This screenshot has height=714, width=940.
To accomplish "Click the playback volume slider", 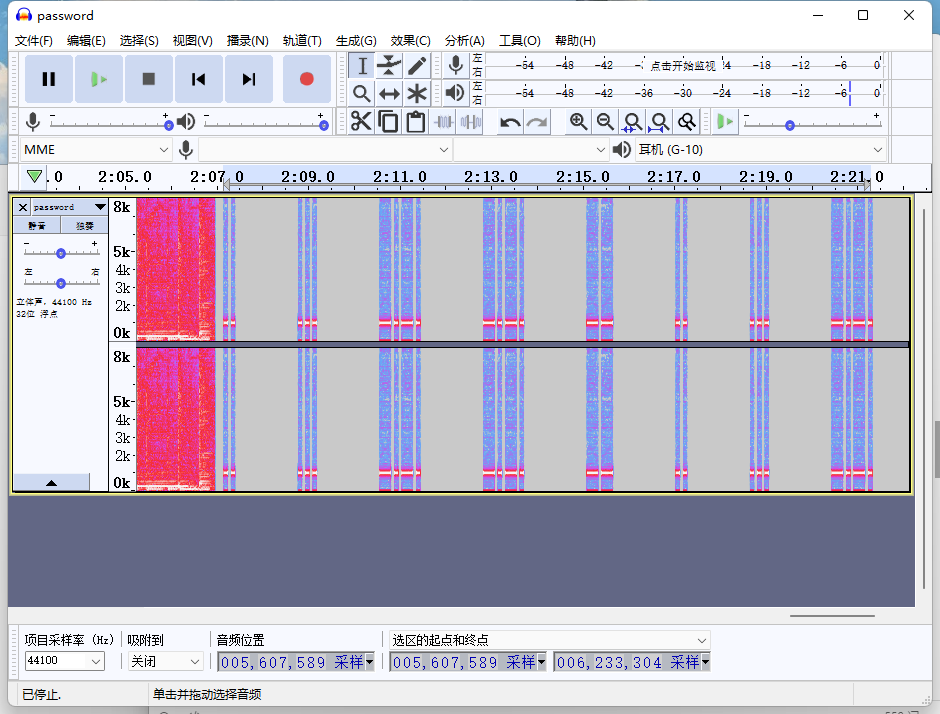I will pos(264,123).
